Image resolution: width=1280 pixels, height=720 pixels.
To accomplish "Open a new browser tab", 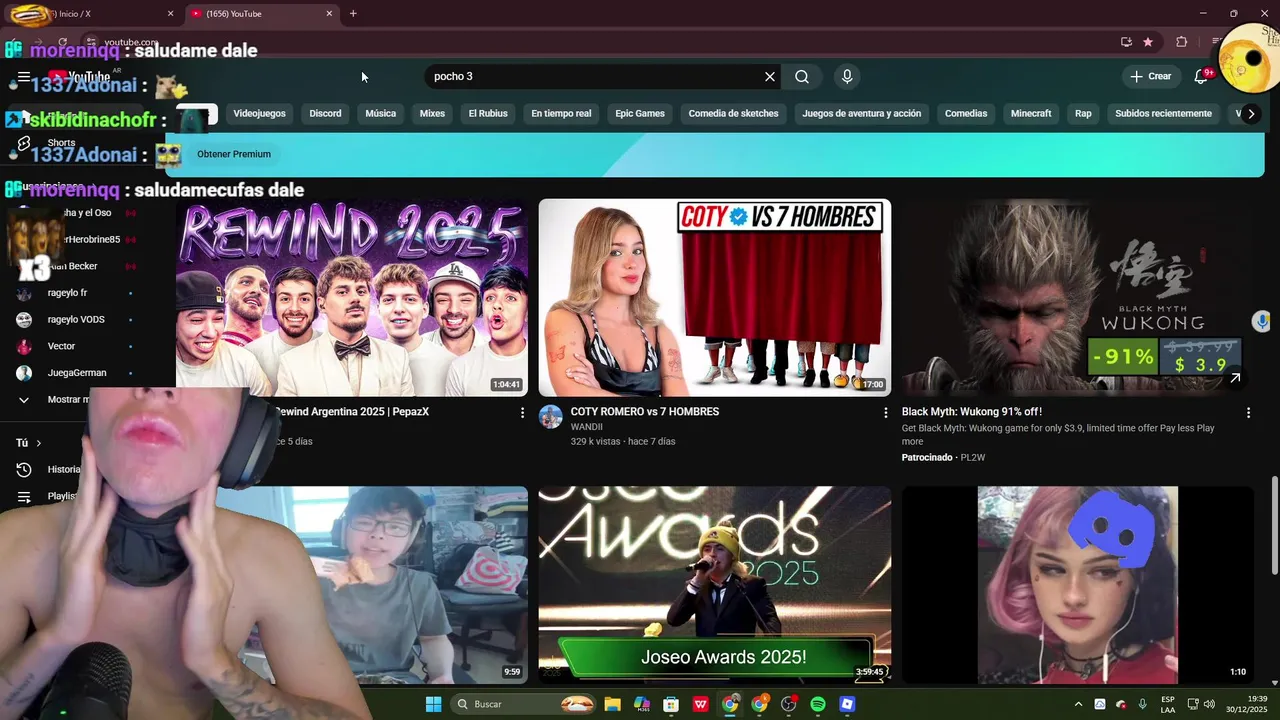I will pyautogui.click(x=353, y=13).
